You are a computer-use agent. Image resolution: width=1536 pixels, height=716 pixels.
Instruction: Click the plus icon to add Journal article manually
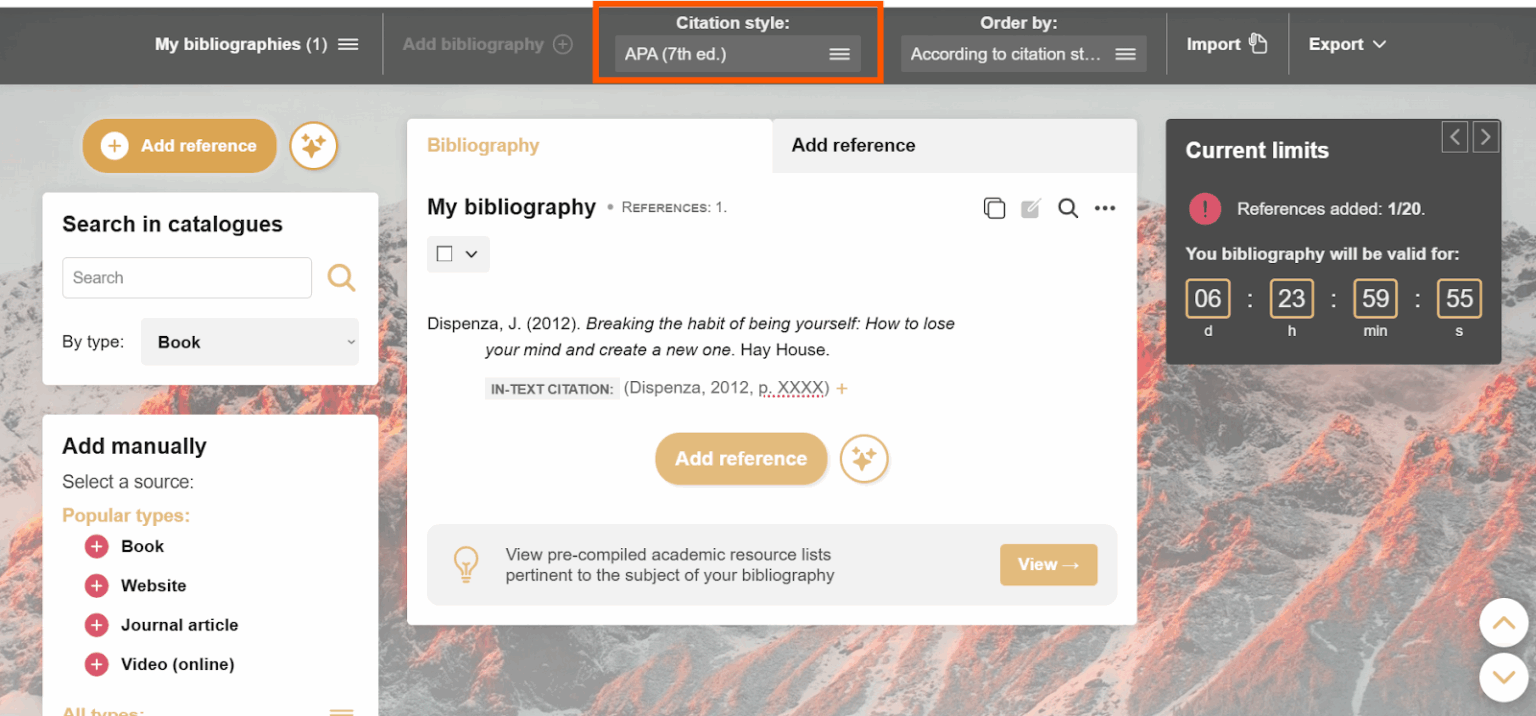(96, 624)
